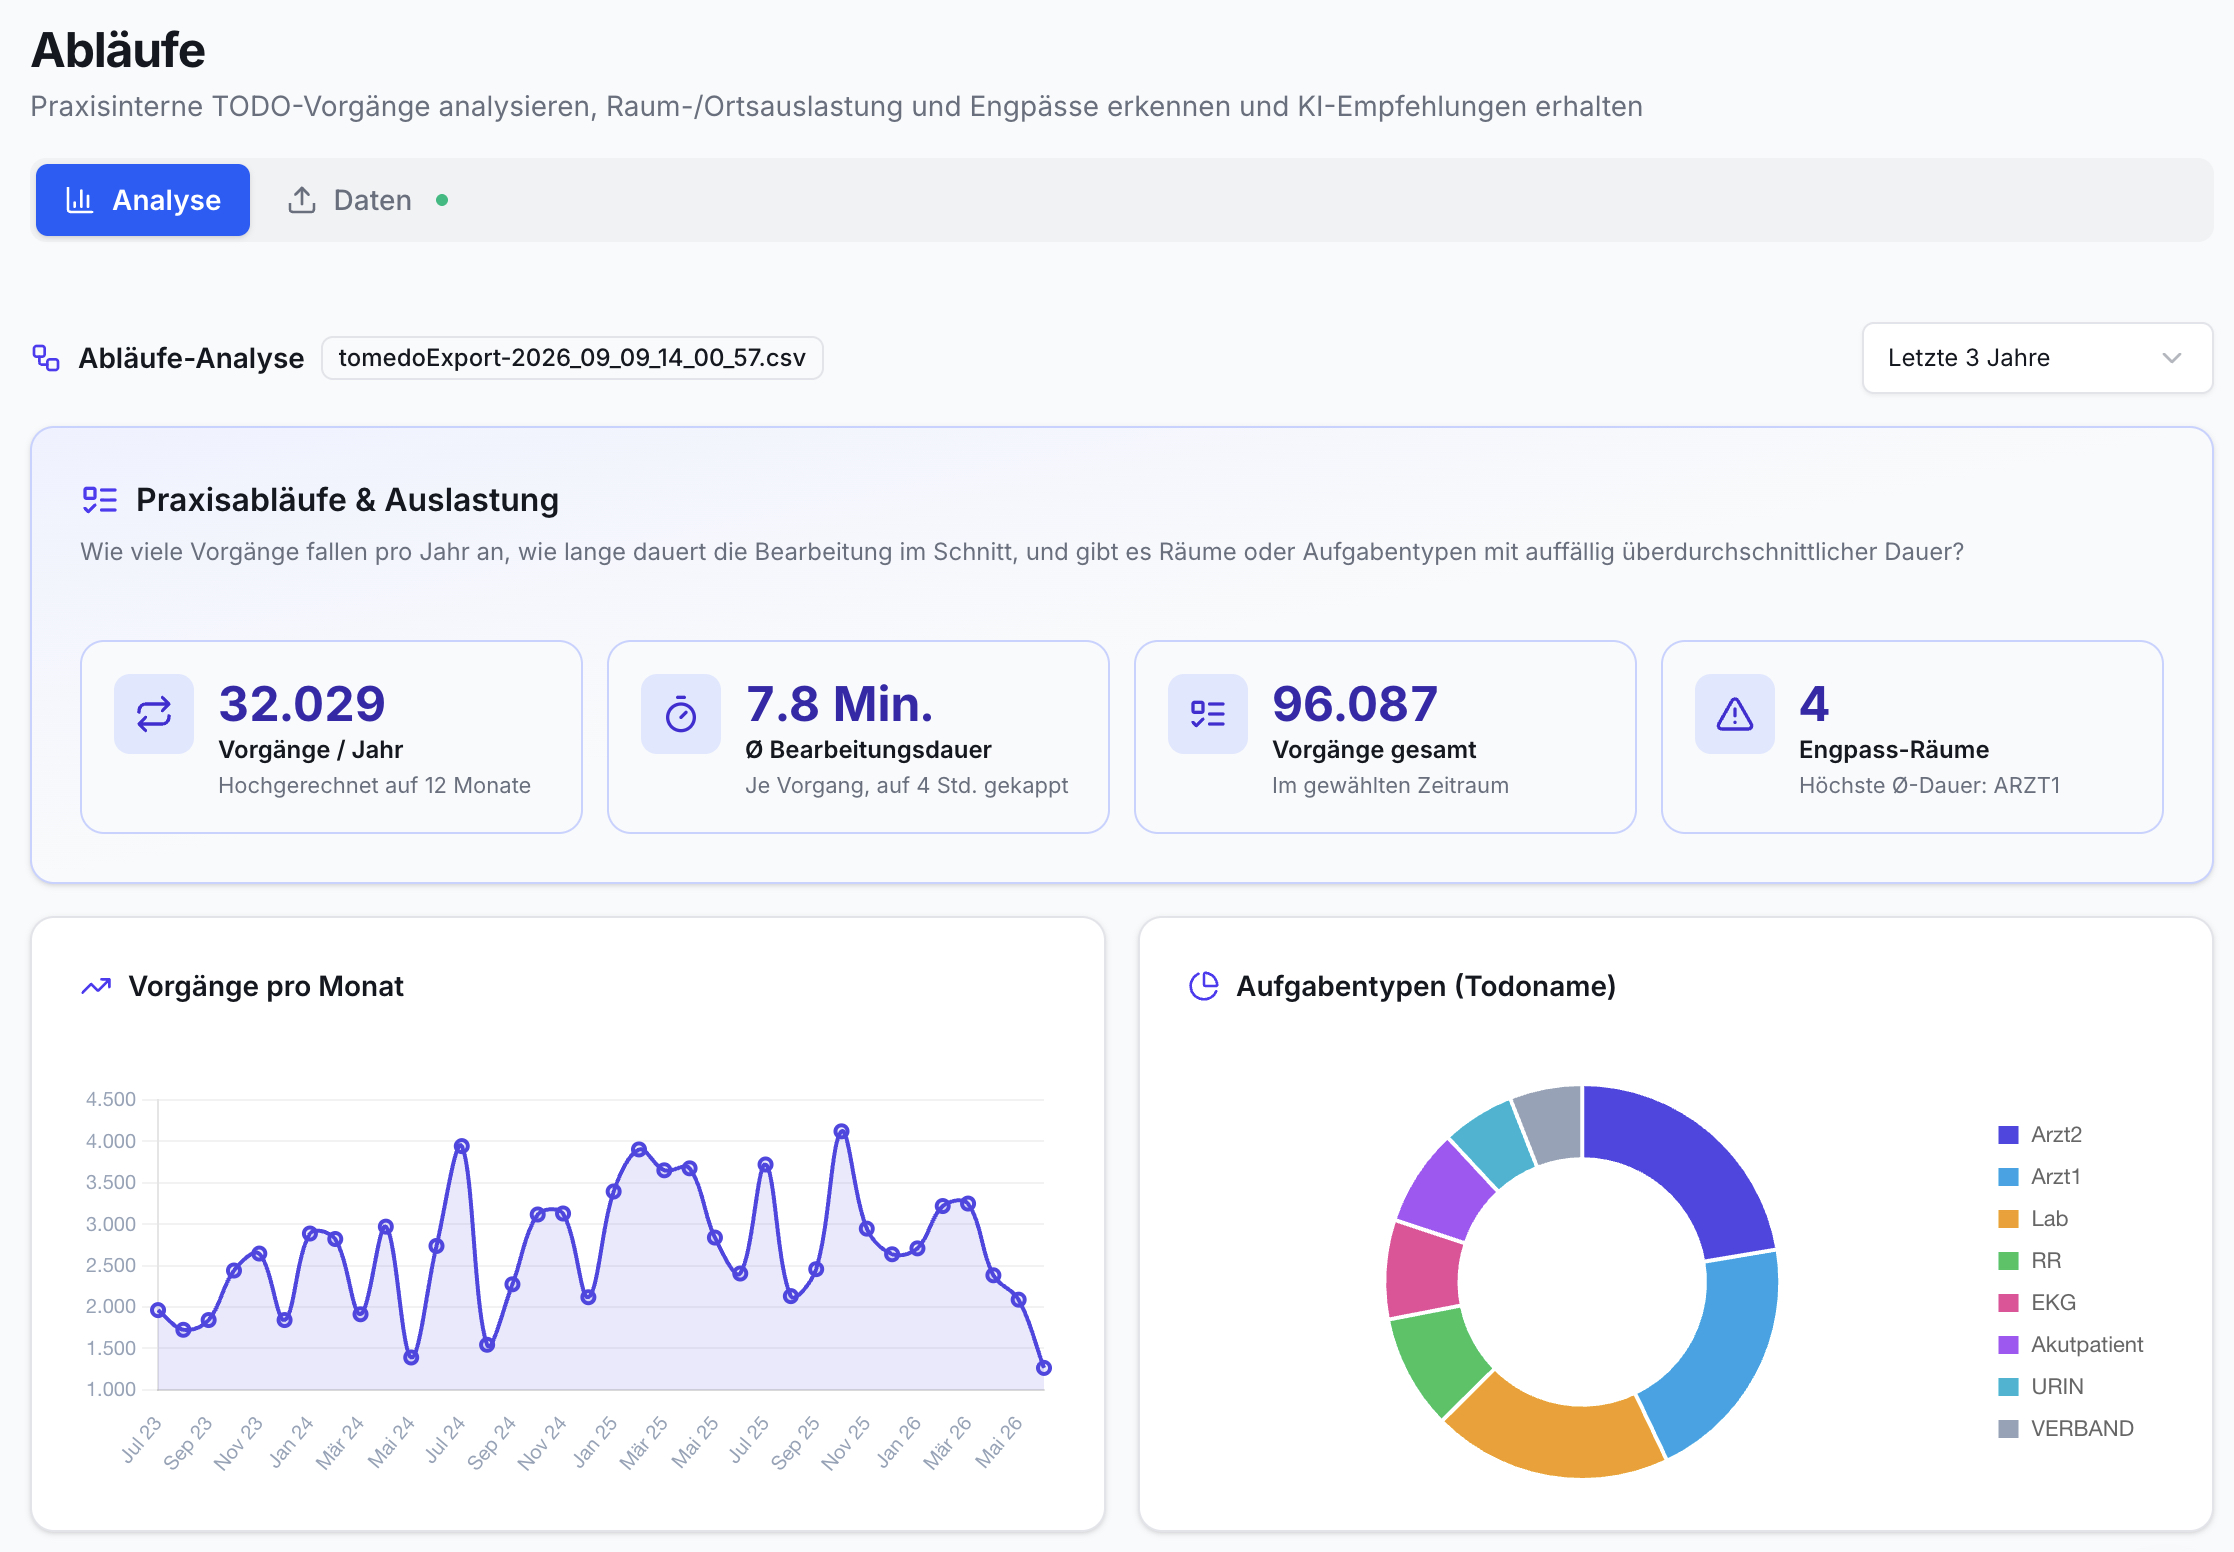
Task: Click the repeat arrows icon for Vorgänge / Jahr
Action: click(154, 714)
